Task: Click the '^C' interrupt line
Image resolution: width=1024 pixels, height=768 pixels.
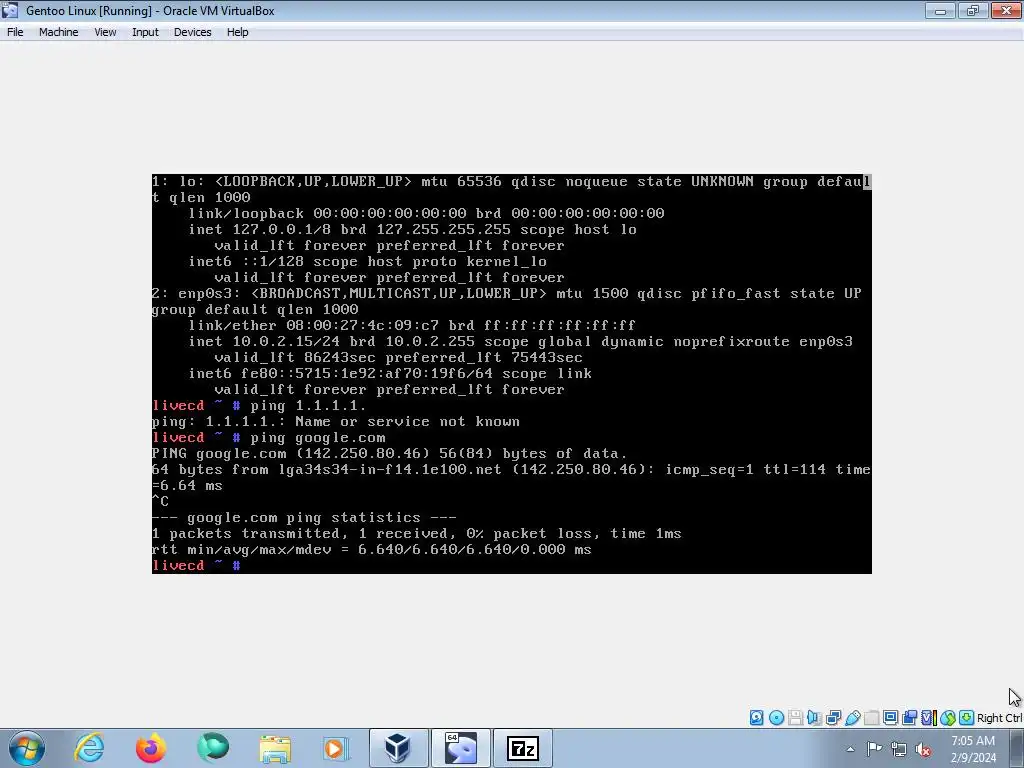Action: tap(160, 502)
